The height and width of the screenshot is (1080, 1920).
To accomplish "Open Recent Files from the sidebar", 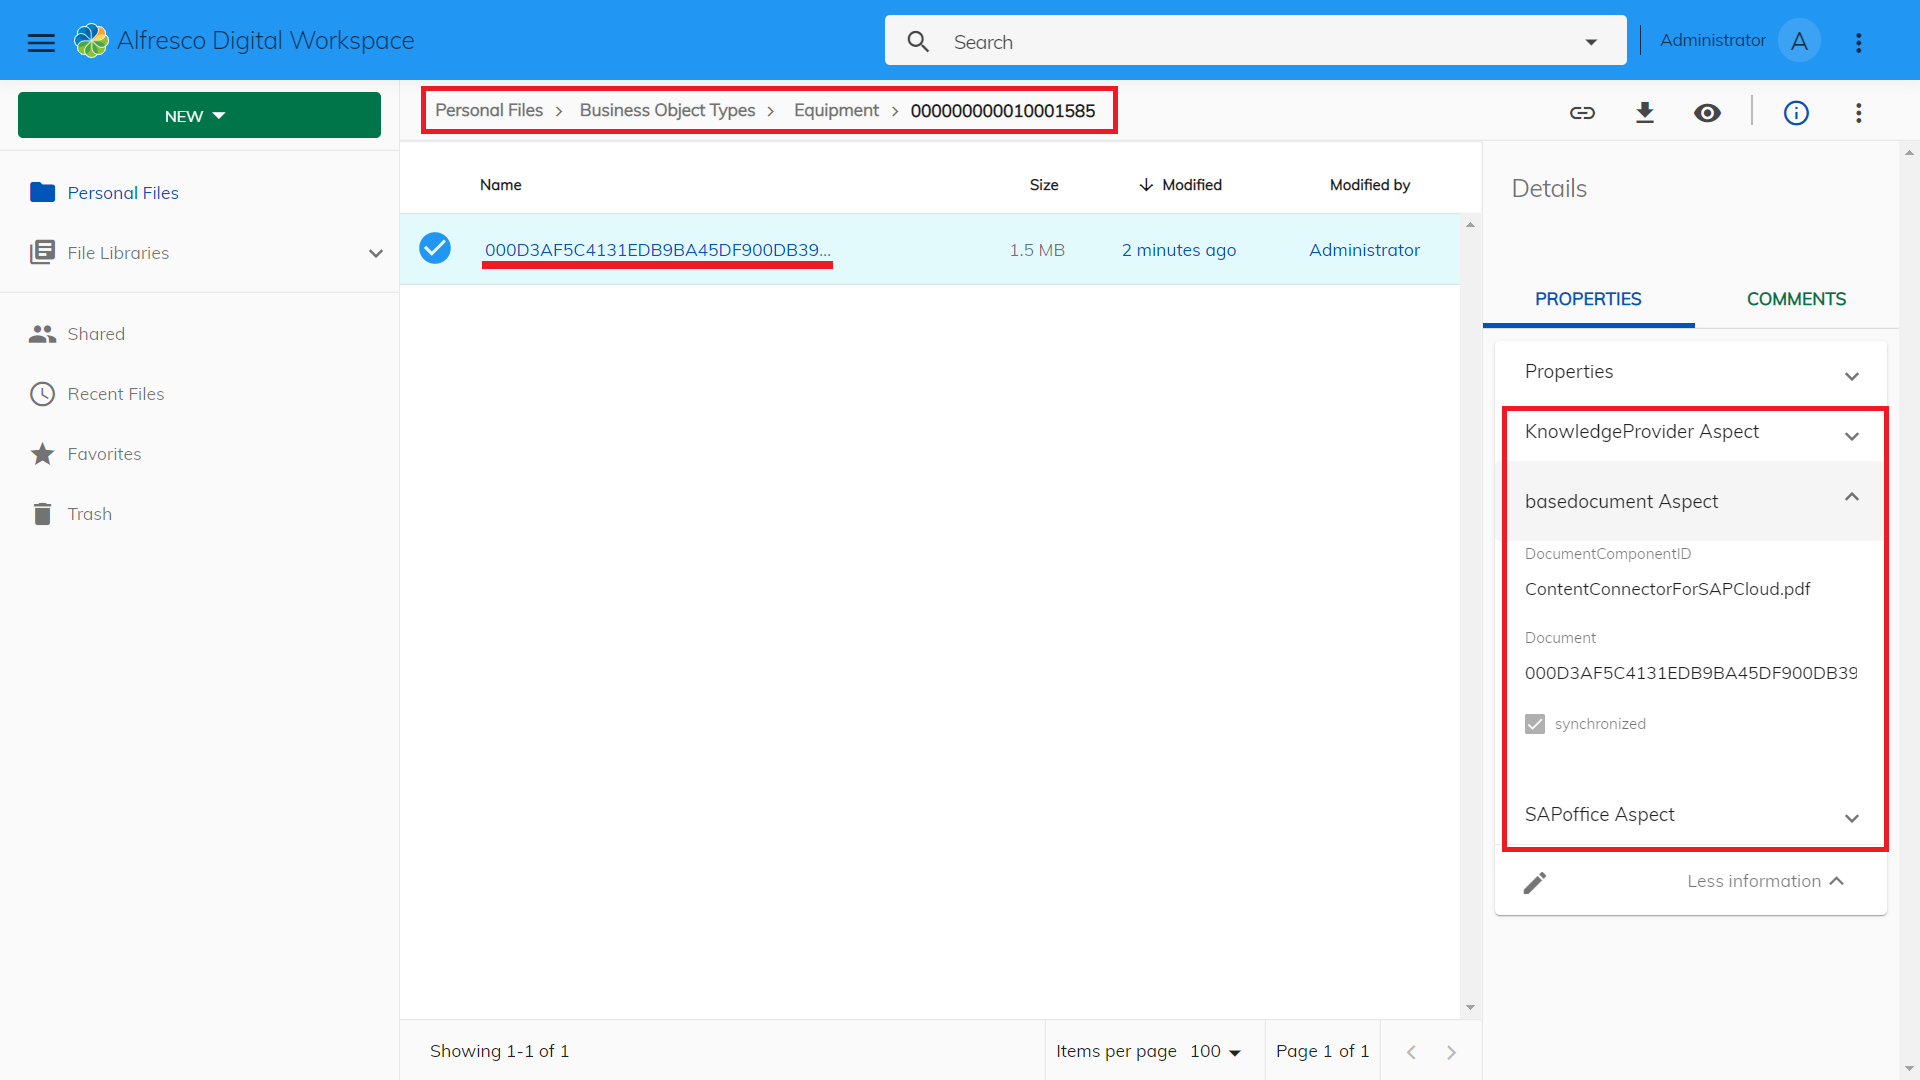I will tap(114, 393).
